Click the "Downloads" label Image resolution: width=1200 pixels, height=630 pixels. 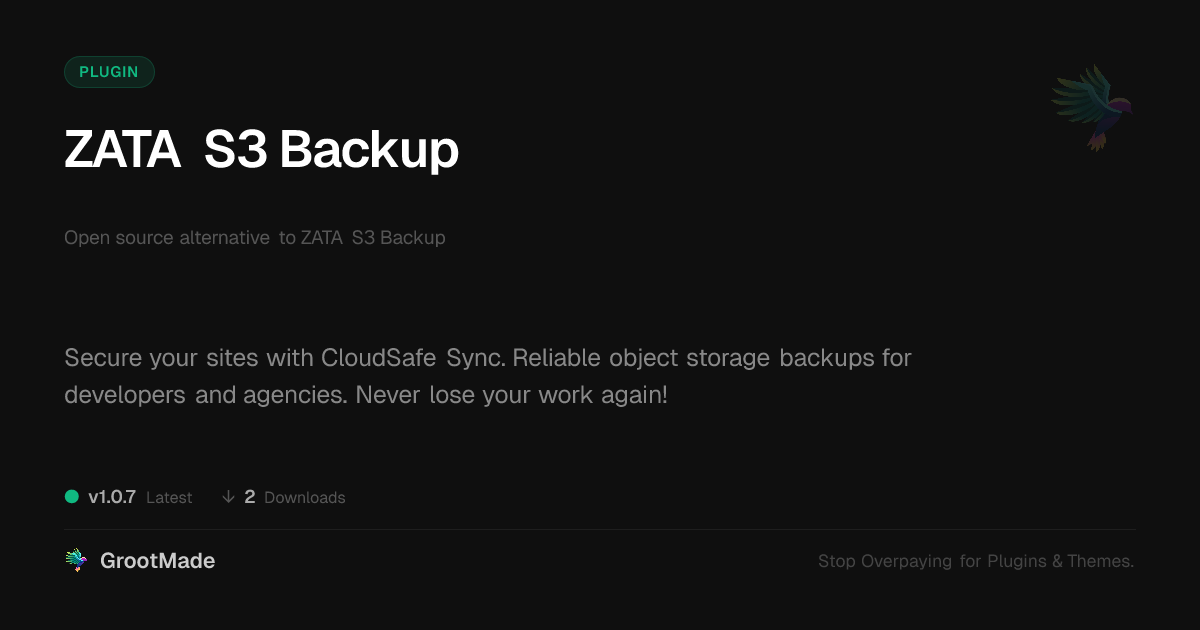coord(305,498)
